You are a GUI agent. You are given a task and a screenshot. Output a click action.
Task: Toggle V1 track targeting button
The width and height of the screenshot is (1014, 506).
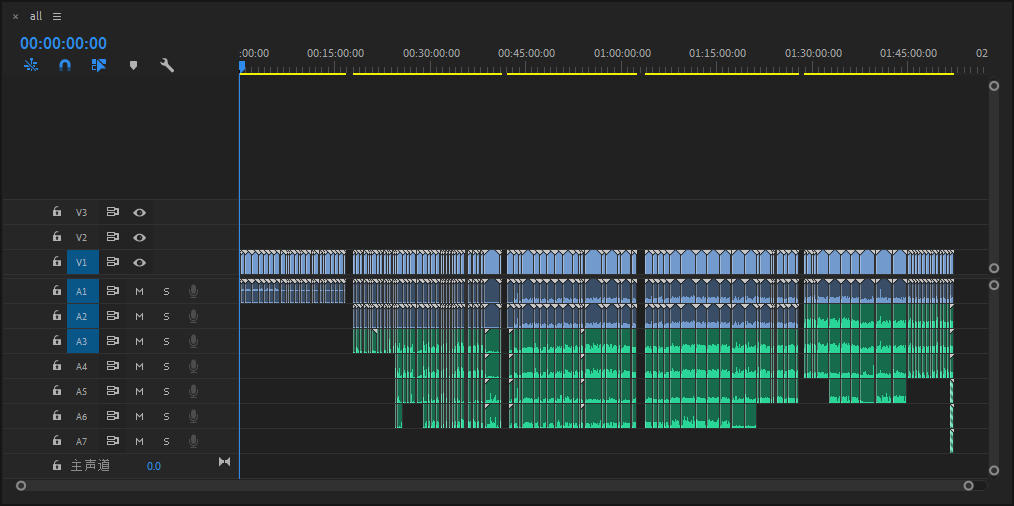82,262
